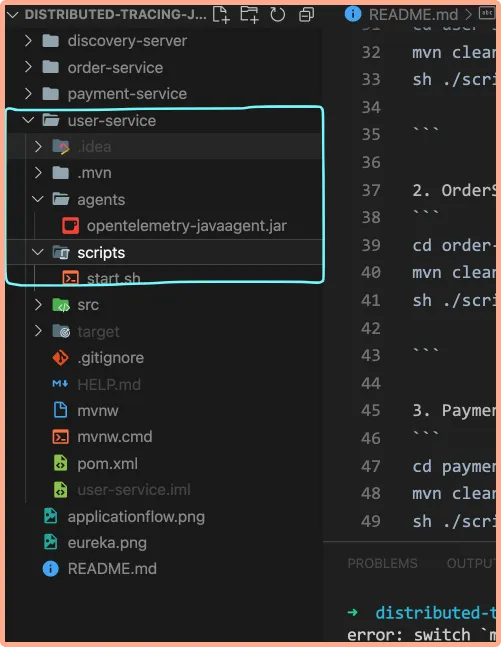Click line number 45 in the editor
This screenshot has width=501, height=647.
(x=371, y=410)
